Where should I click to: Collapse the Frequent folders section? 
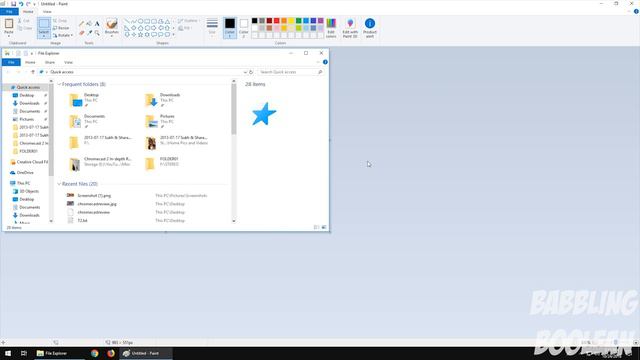59,84
